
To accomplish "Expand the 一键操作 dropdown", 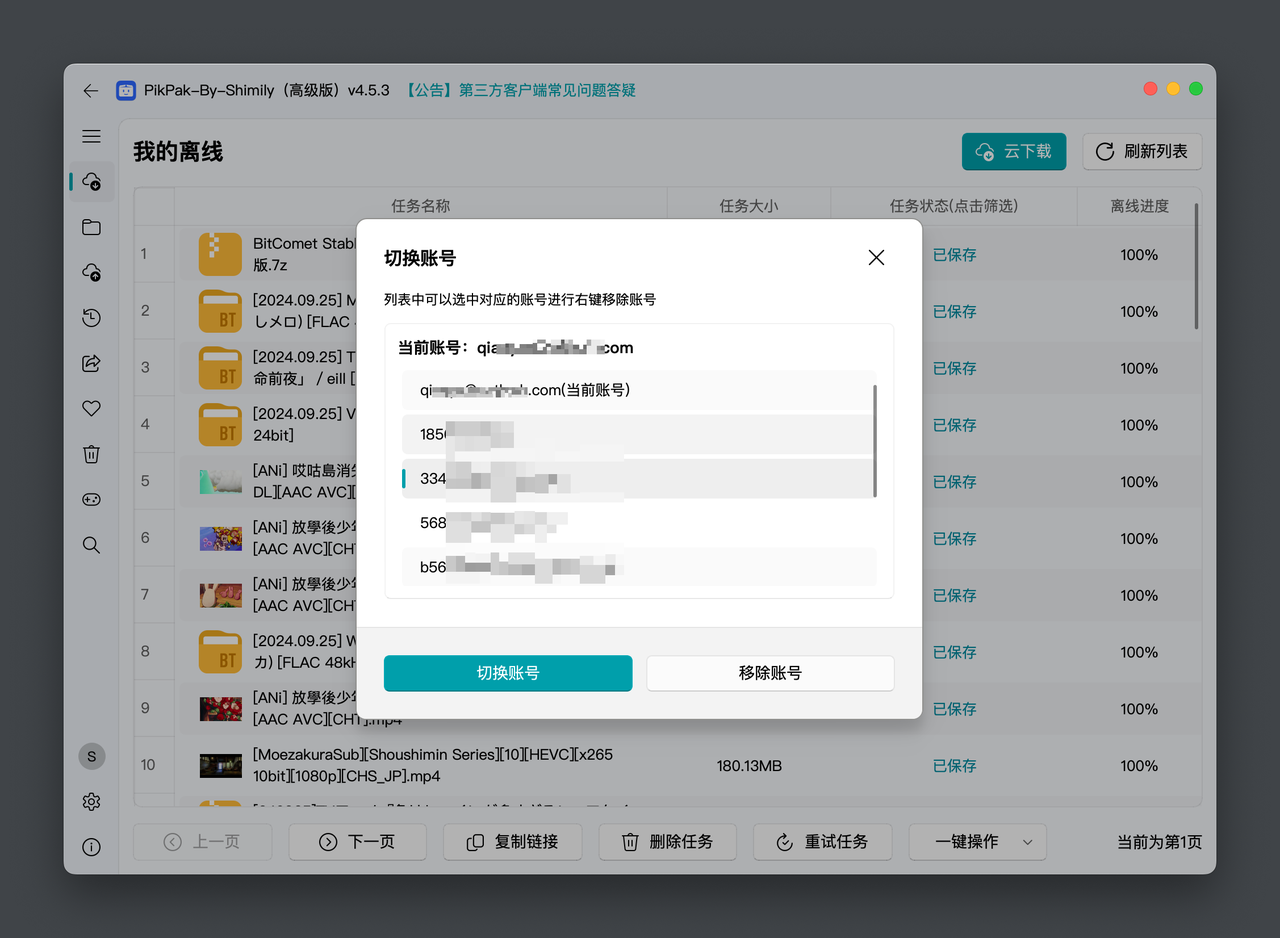I will (x=977, y=842).
